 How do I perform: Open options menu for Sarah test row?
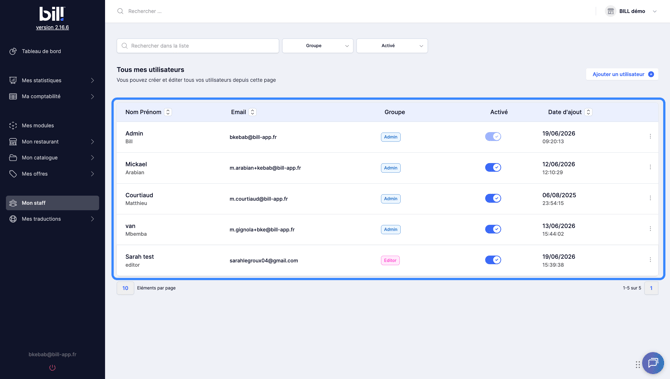pos(650,260)
